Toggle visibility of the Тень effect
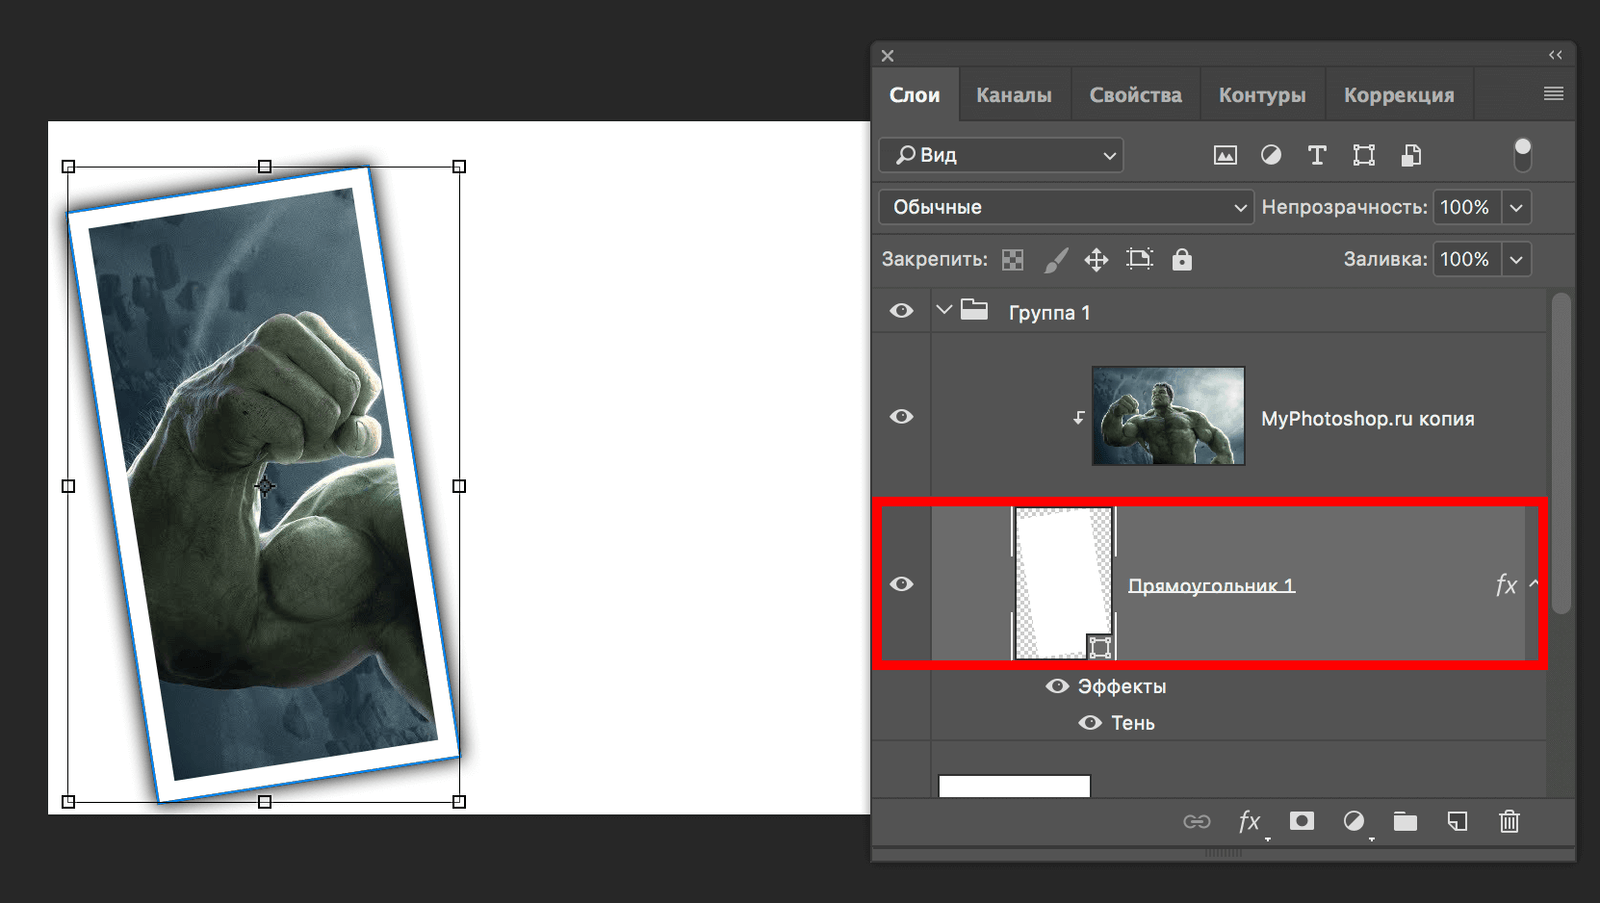 tap(1090, 723)
